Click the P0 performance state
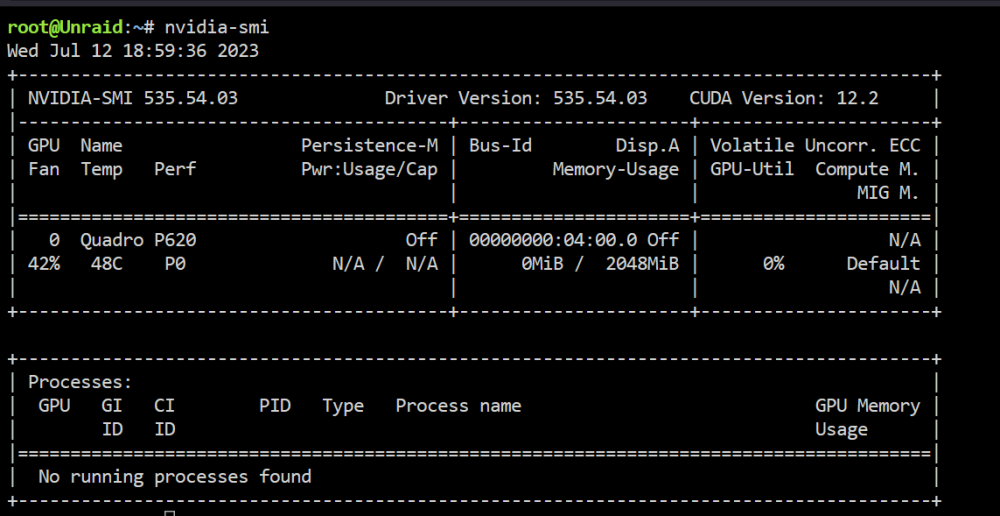The width and height of the screenshot is (1000, 516). click(175, 264)
